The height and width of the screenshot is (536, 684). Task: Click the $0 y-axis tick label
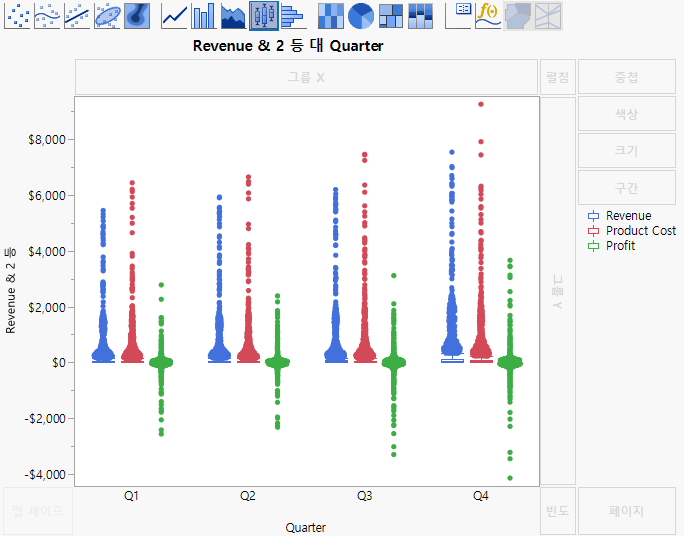(59, 362)
